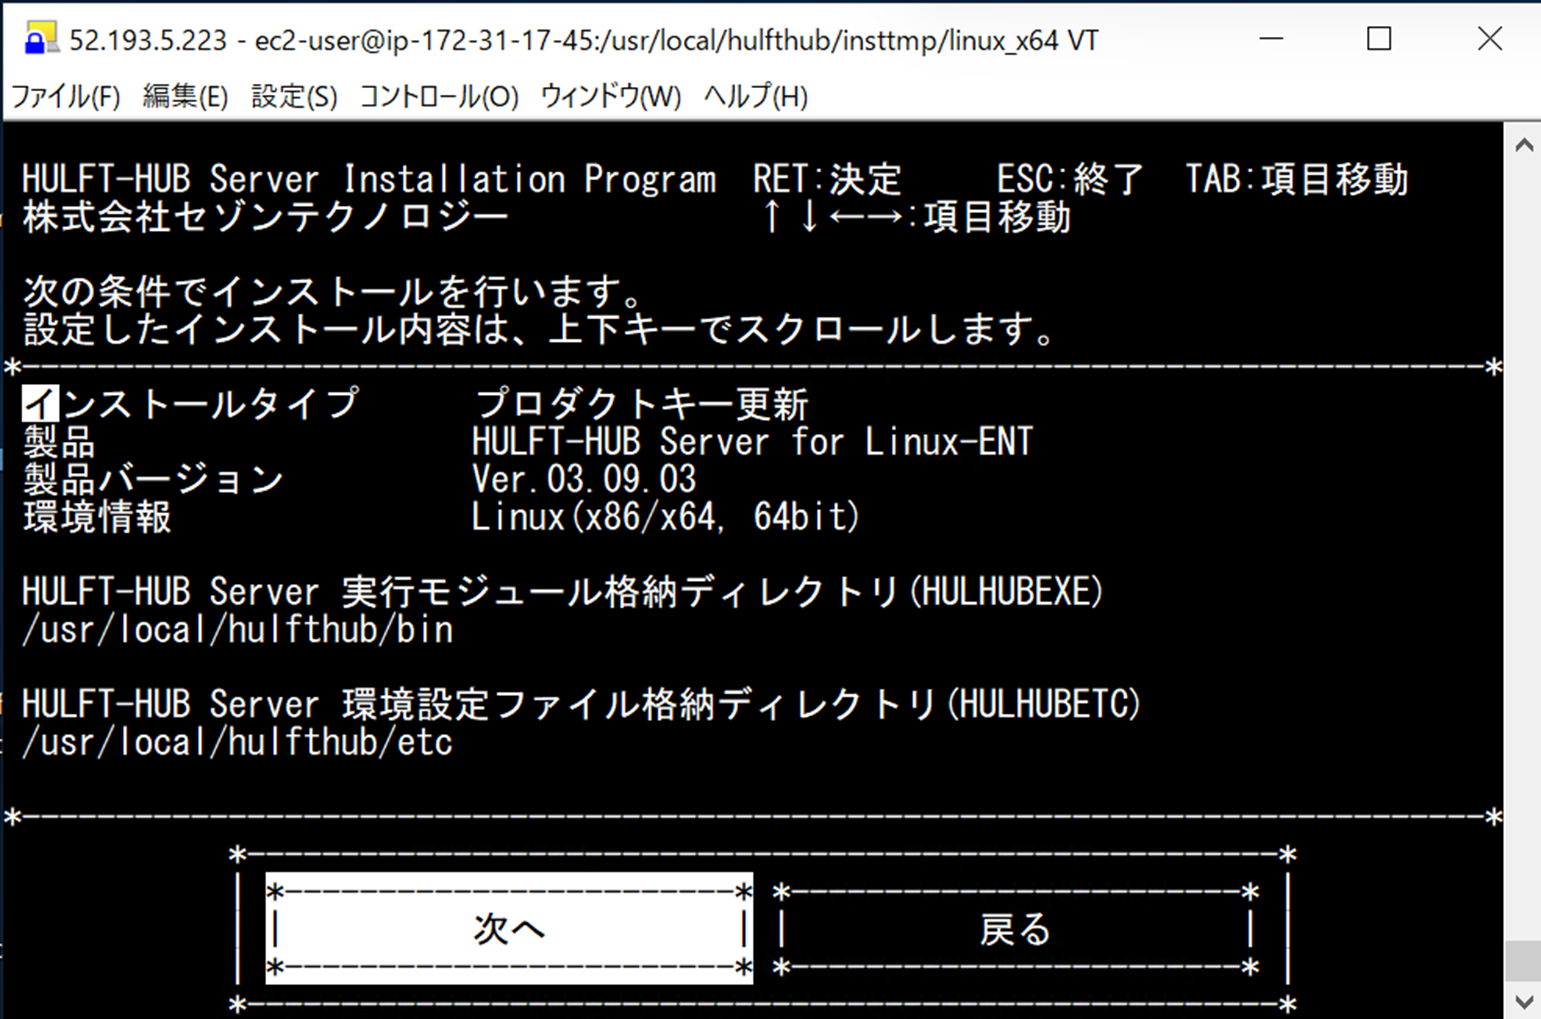This screenshot has height=1019, width=1541.
Task: Click 'Linux(x86/x64, 64bit)' text
Action: tap(665, 517)
